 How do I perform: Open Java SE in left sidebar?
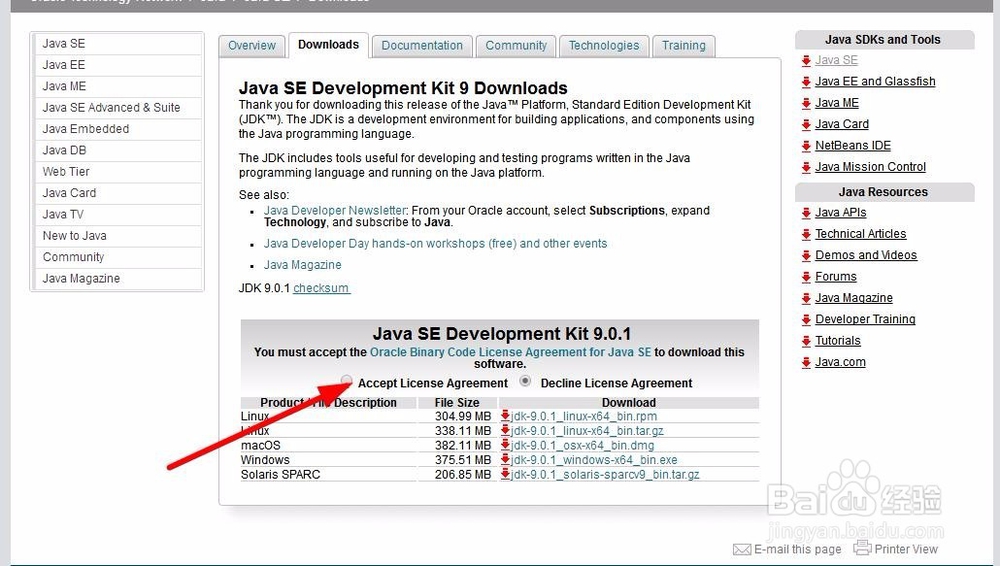point(118,43)
